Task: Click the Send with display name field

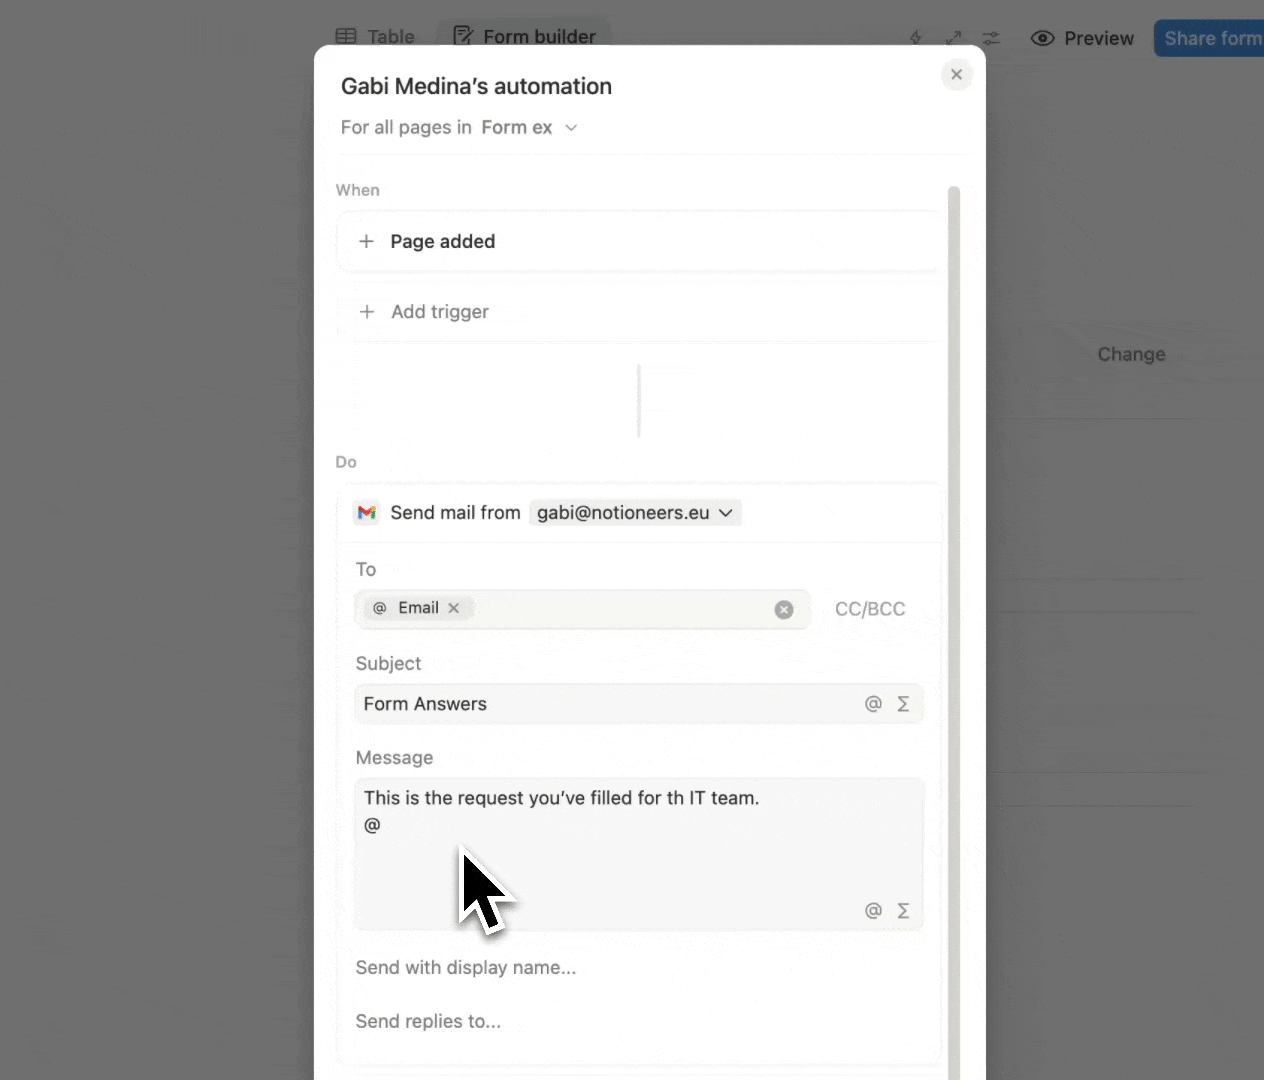Action: pos(466,968)
